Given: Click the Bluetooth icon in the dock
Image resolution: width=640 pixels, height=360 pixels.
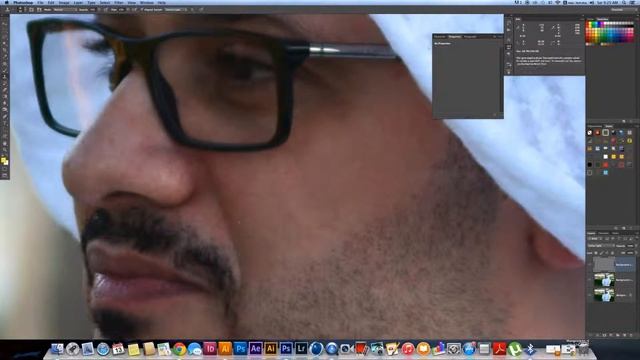Looking at the screenshot, I should [530, 349].
